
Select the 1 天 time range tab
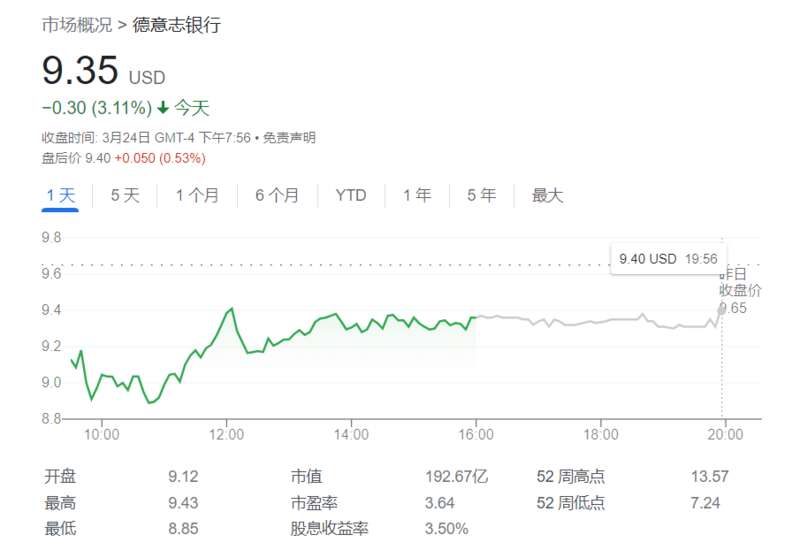60,195
